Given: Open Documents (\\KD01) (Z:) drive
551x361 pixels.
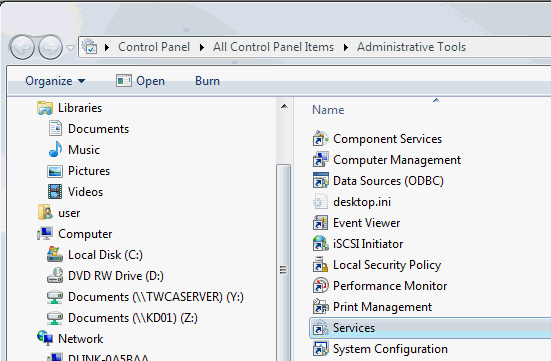Looking at the screenshot, I should click(133, 318).
